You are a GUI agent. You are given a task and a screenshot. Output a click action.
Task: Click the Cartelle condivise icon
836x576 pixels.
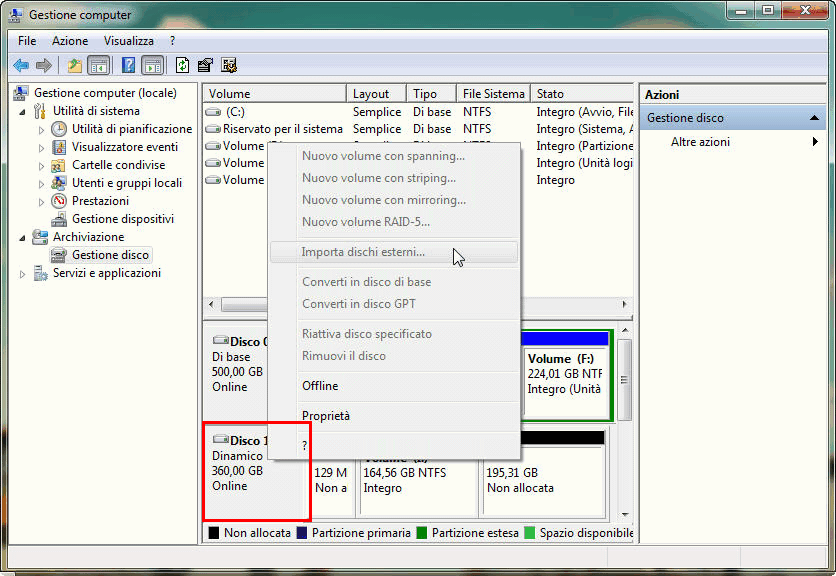pyautogui.click(x=59, y=165)
